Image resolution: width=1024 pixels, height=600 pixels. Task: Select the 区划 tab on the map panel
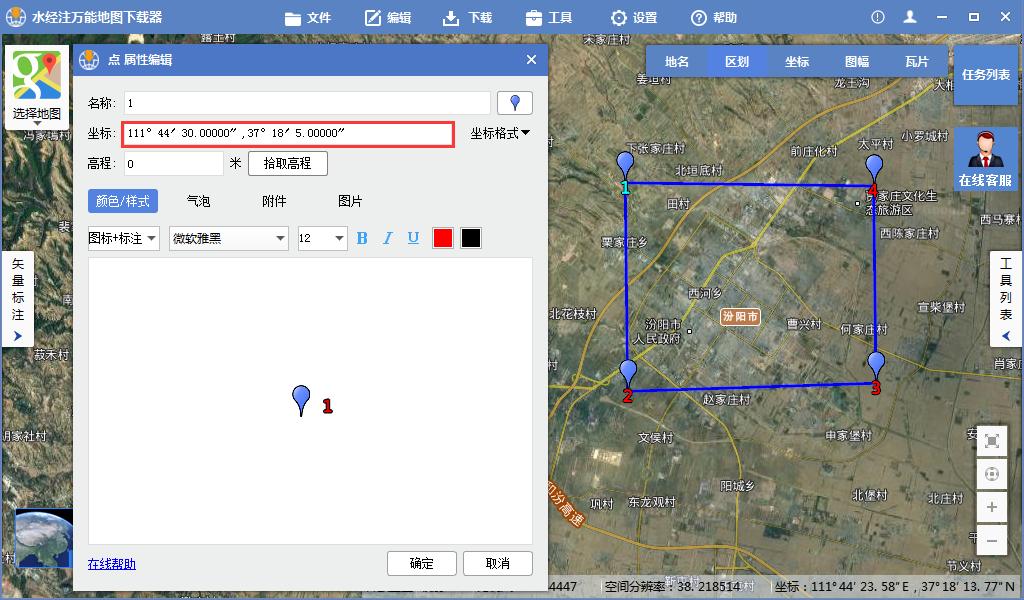point(739,61)
